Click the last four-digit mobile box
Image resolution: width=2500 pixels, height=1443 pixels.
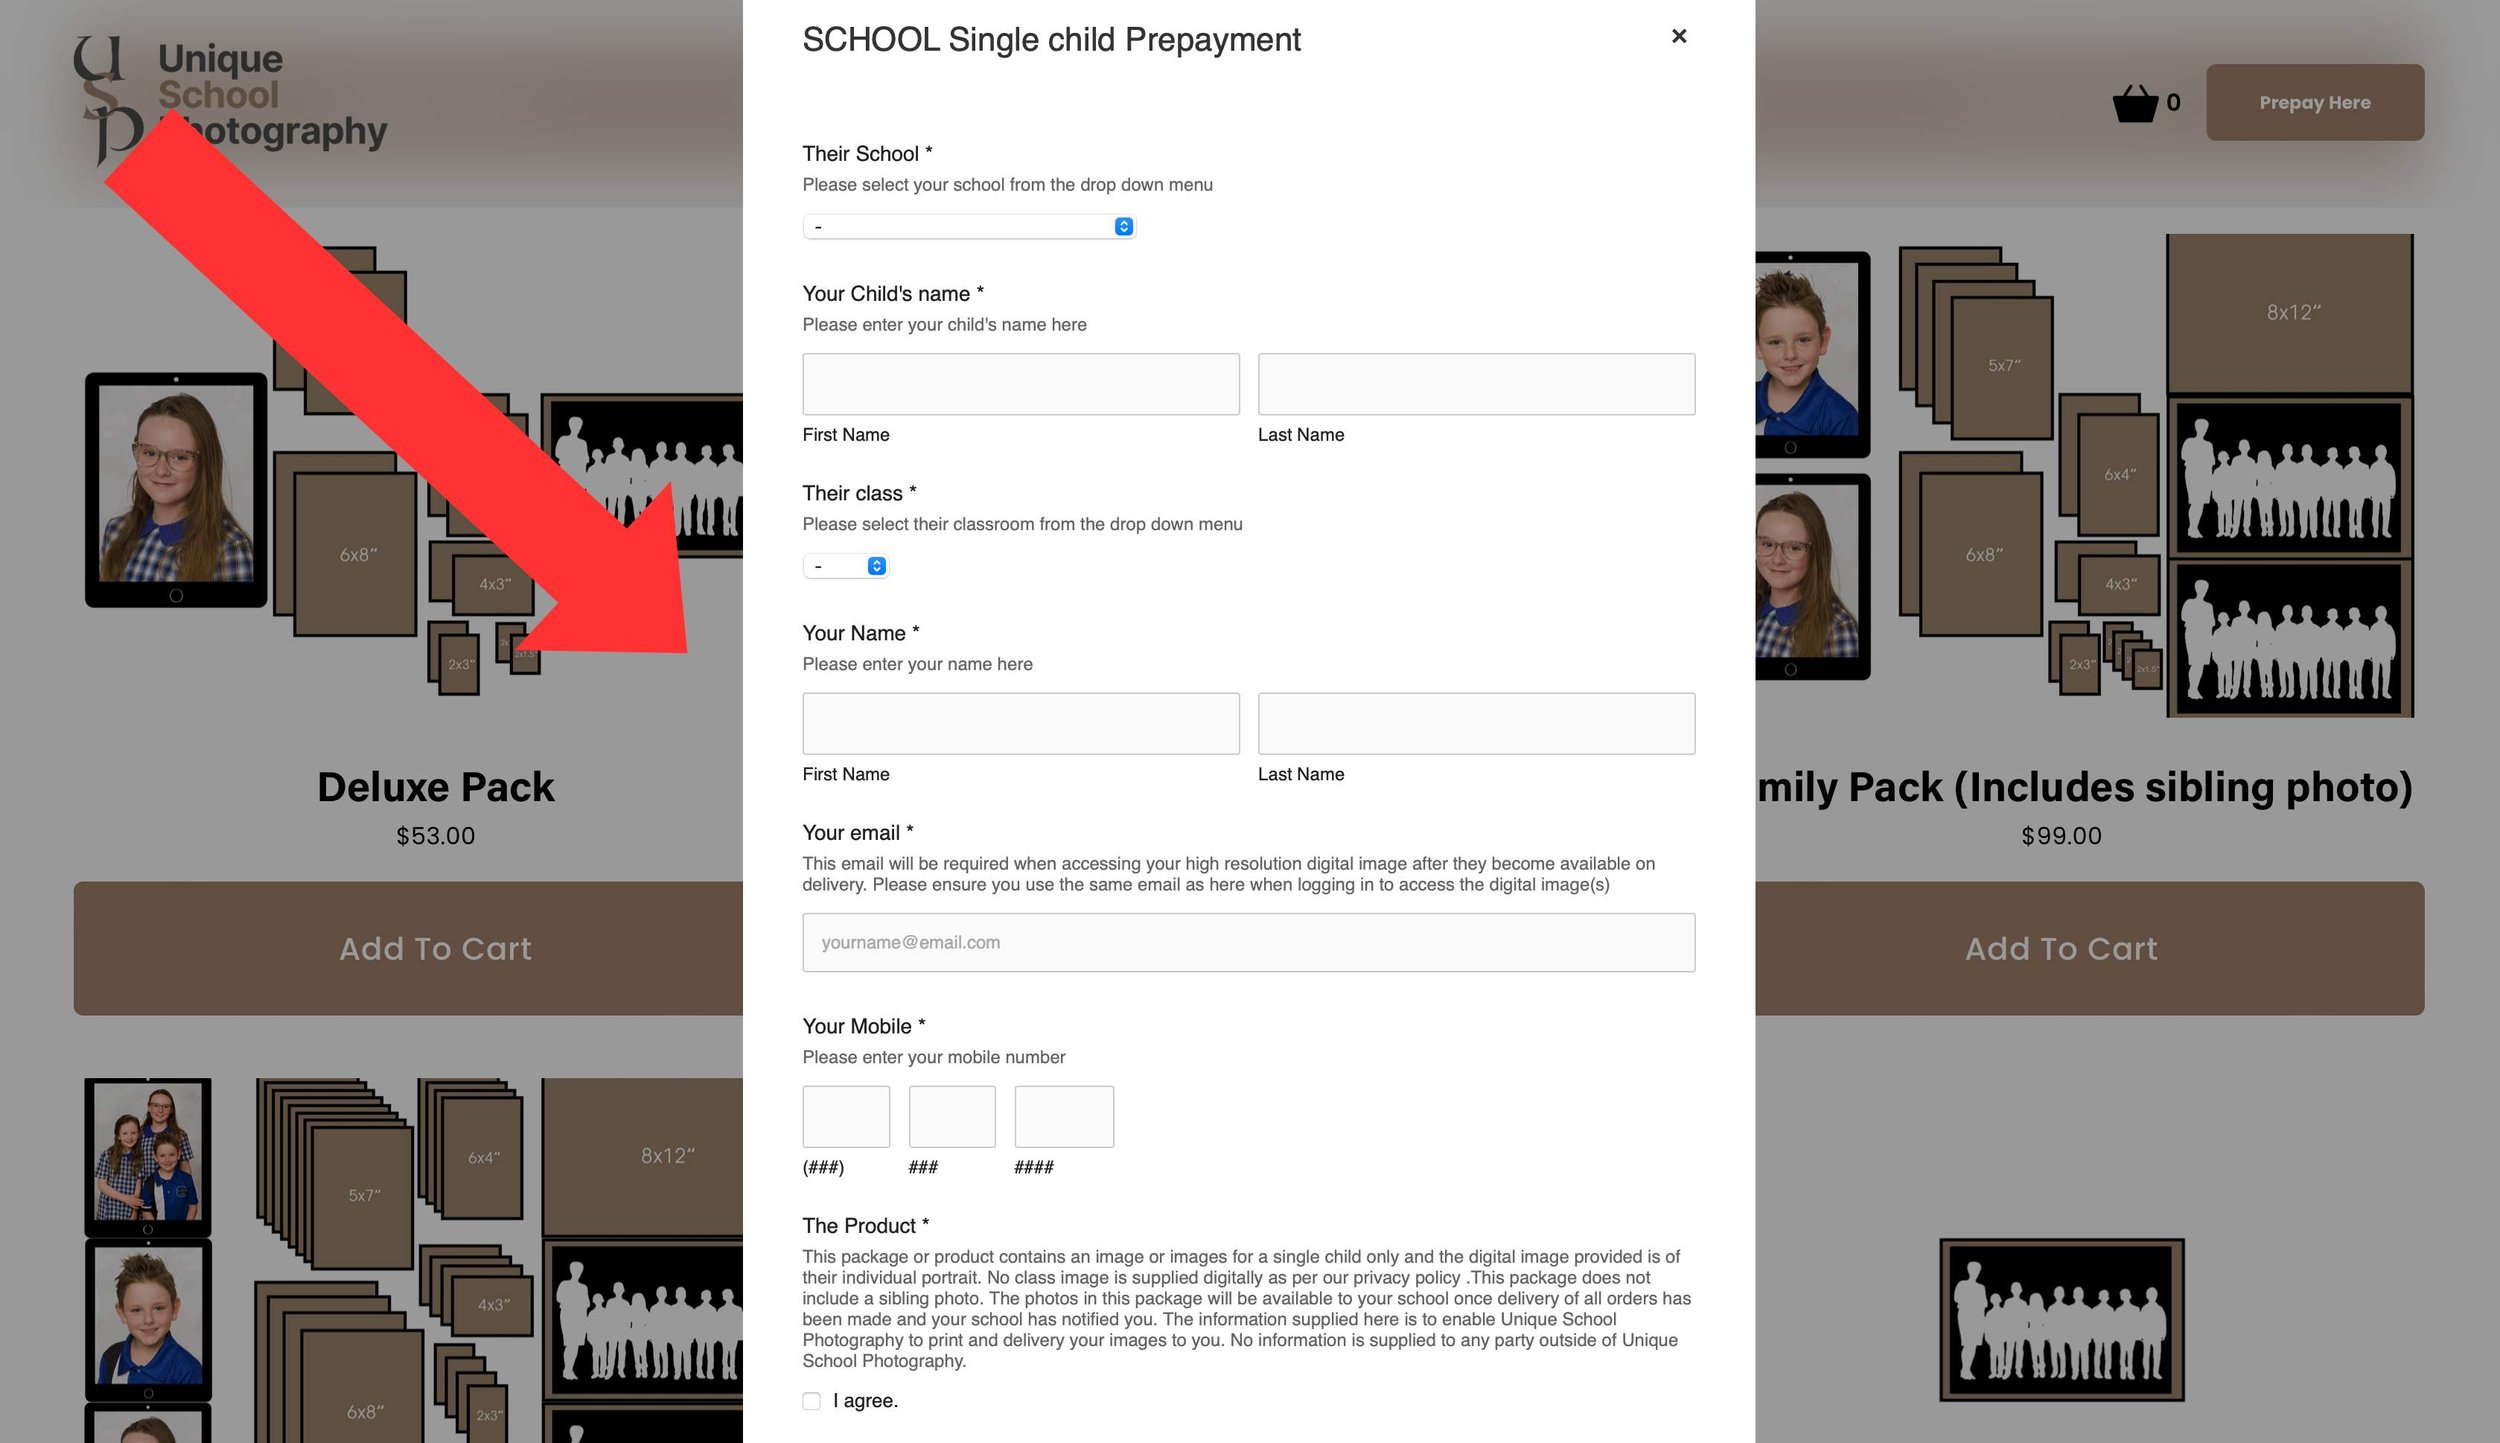click(1063, 1116)
